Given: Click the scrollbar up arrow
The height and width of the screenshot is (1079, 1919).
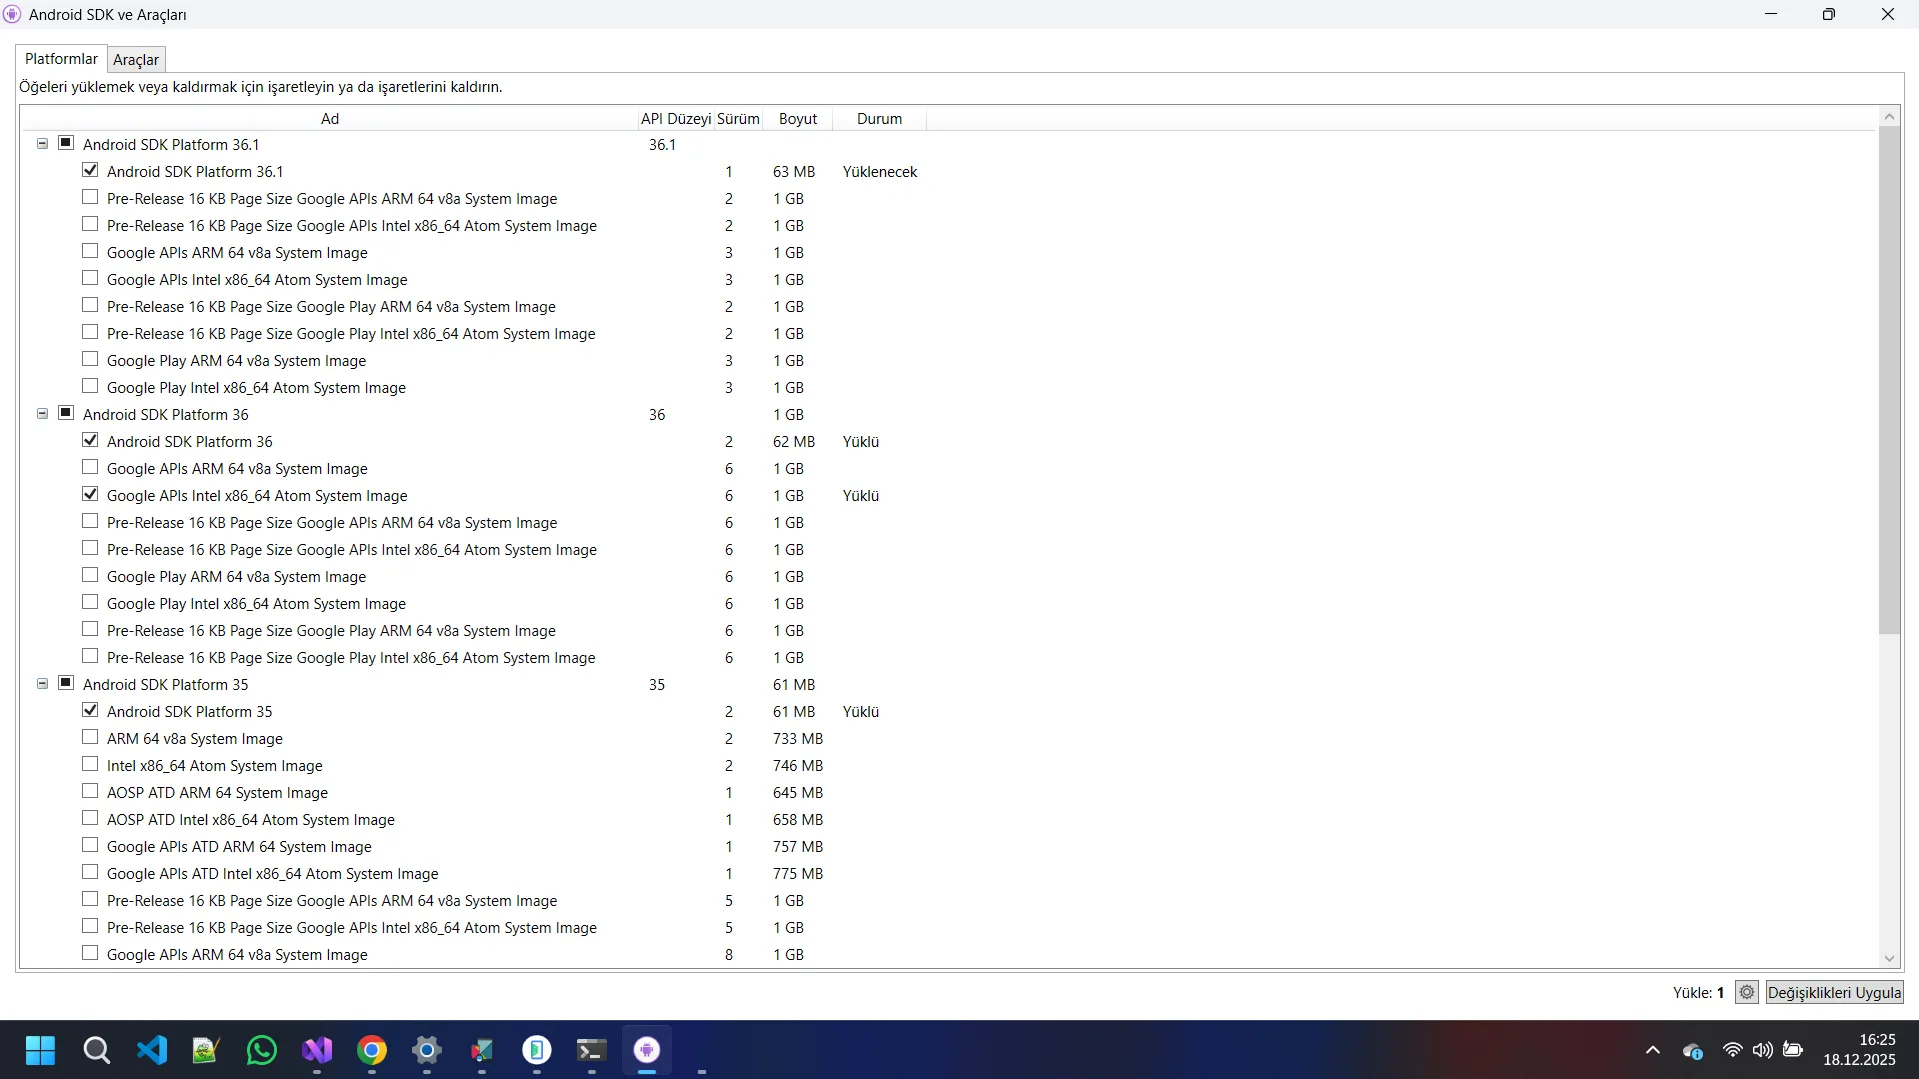Looking at the screenshot, I should coord(1889,117).
